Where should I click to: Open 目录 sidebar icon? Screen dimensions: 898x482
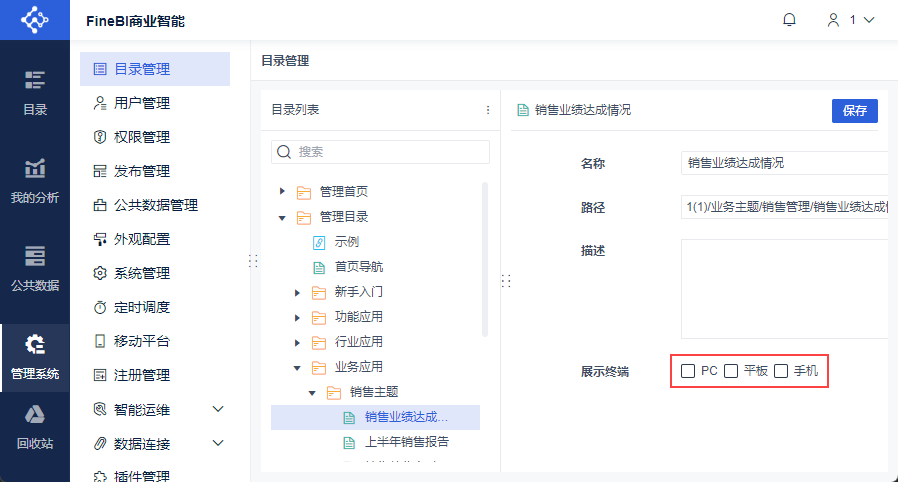tap(34, 93)
